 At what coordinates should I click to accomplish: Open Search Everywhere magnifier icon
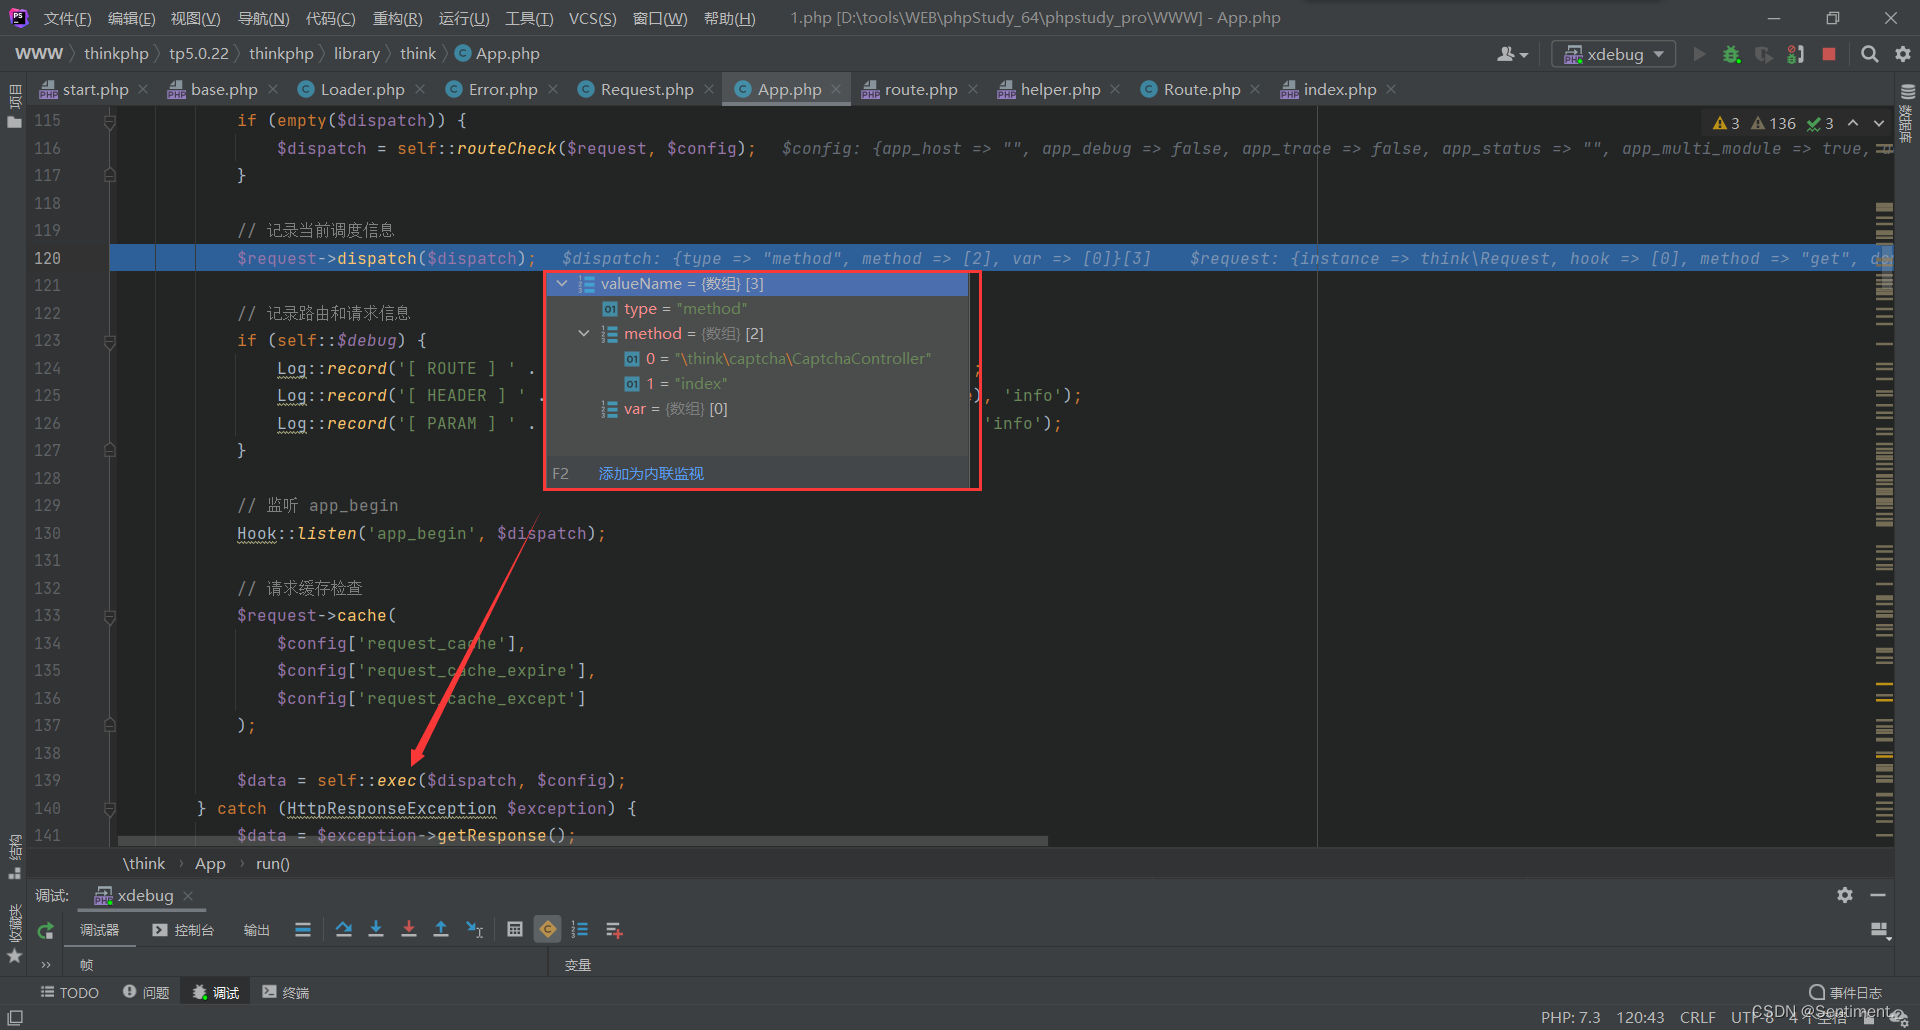pos(1869,54)
